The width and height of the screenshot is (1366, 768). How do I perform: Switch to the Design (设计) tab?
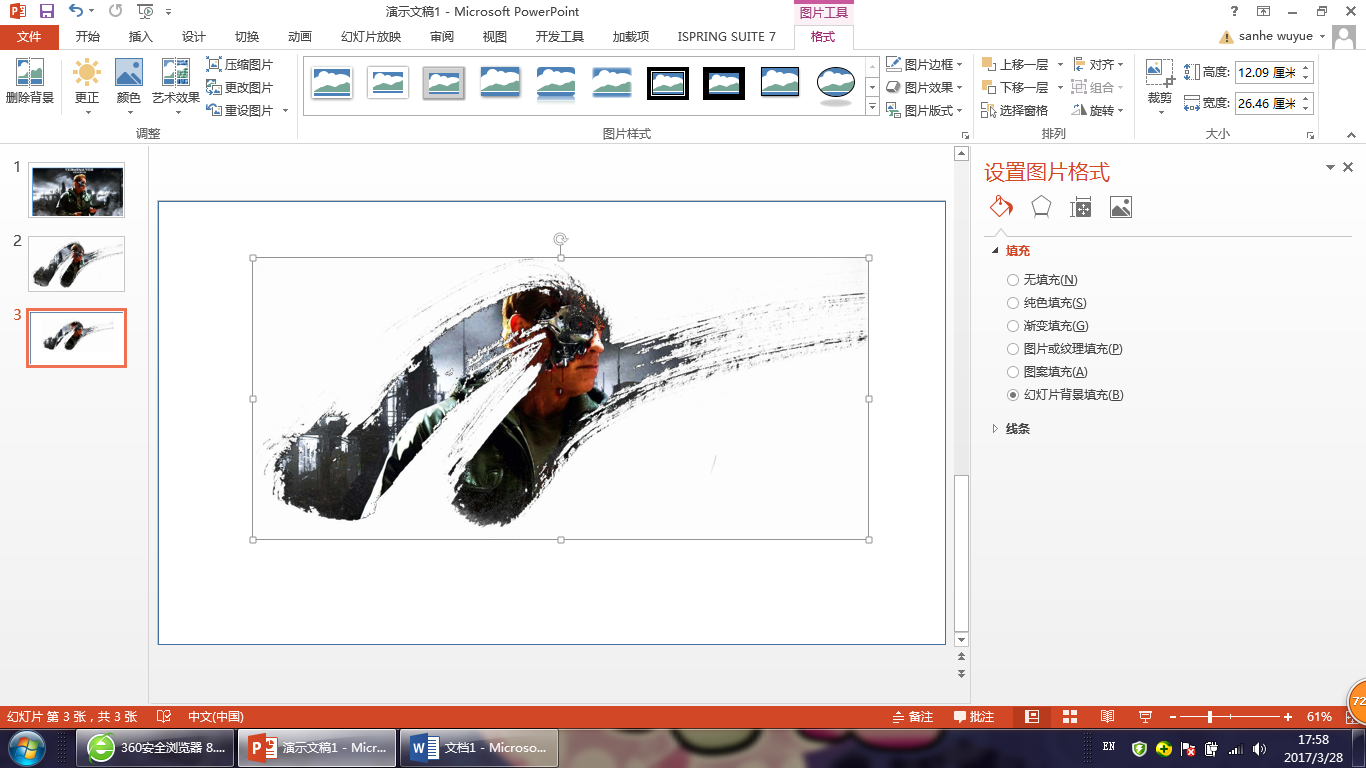coord(194,37)
